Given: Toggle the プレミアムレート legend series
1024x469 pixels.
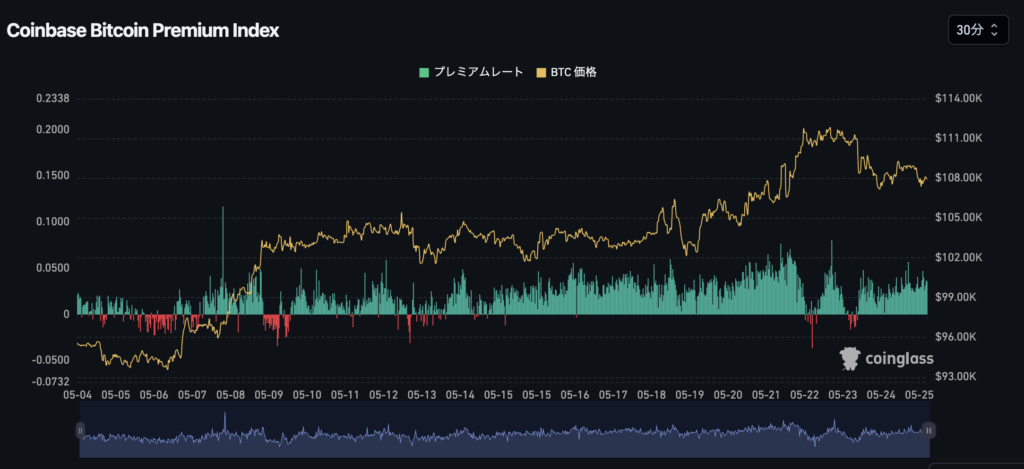Looking at the screenshot, I should [x=471, y=72].
